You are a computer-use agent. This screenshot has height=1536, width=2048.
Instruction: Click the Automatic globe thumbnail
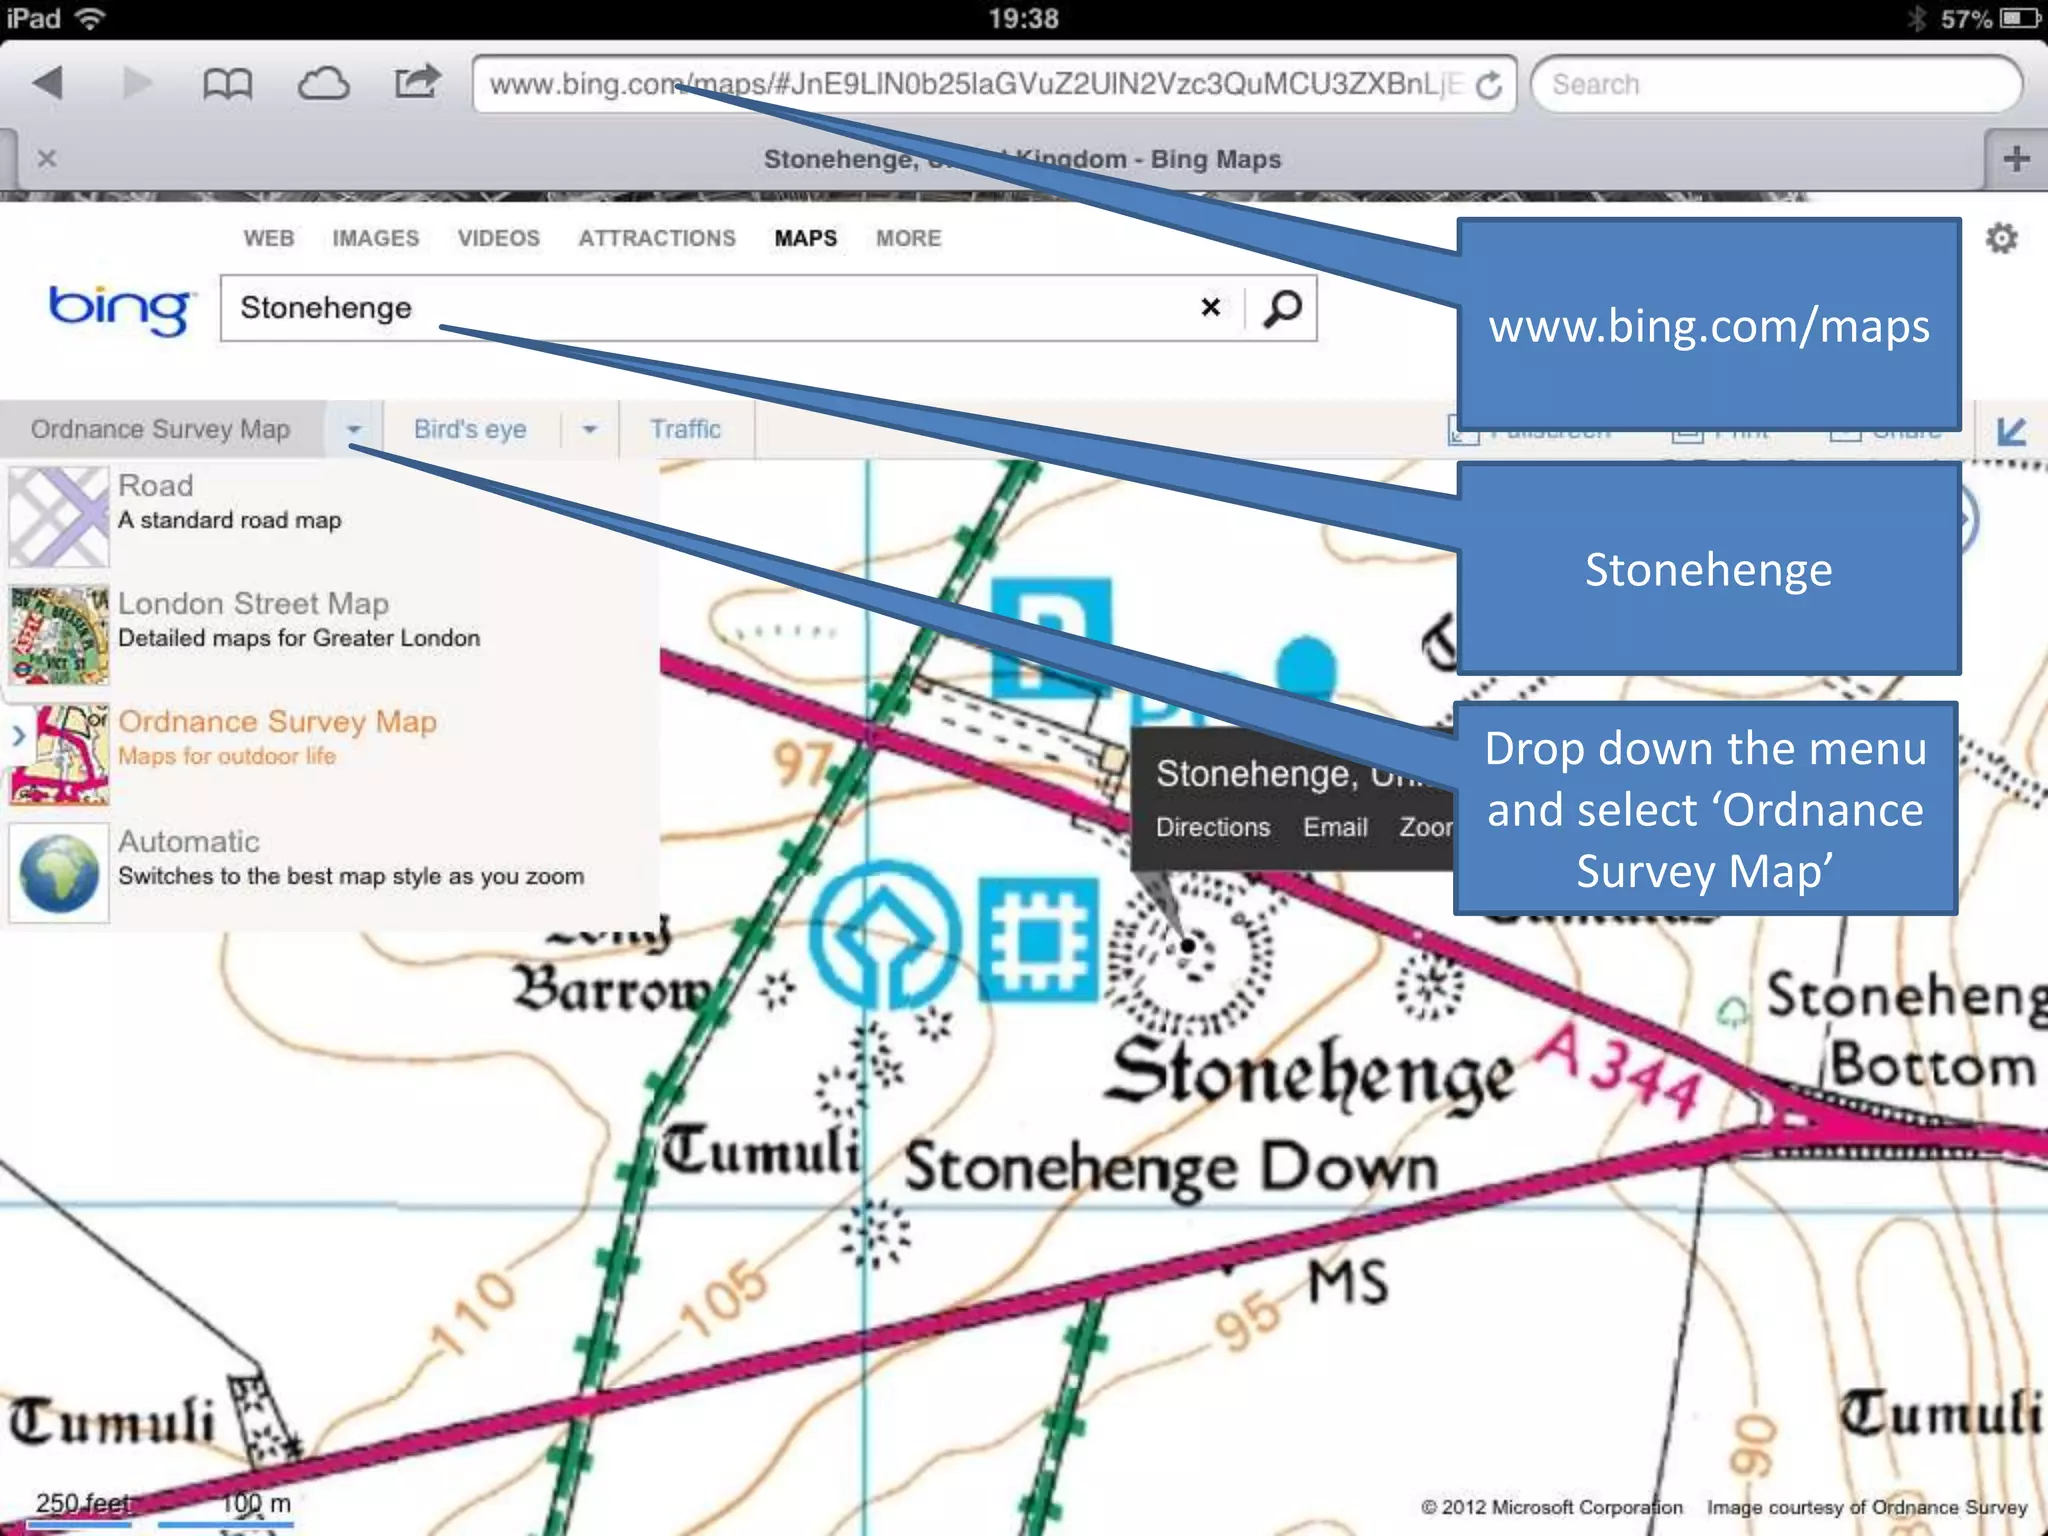(59, 873)
